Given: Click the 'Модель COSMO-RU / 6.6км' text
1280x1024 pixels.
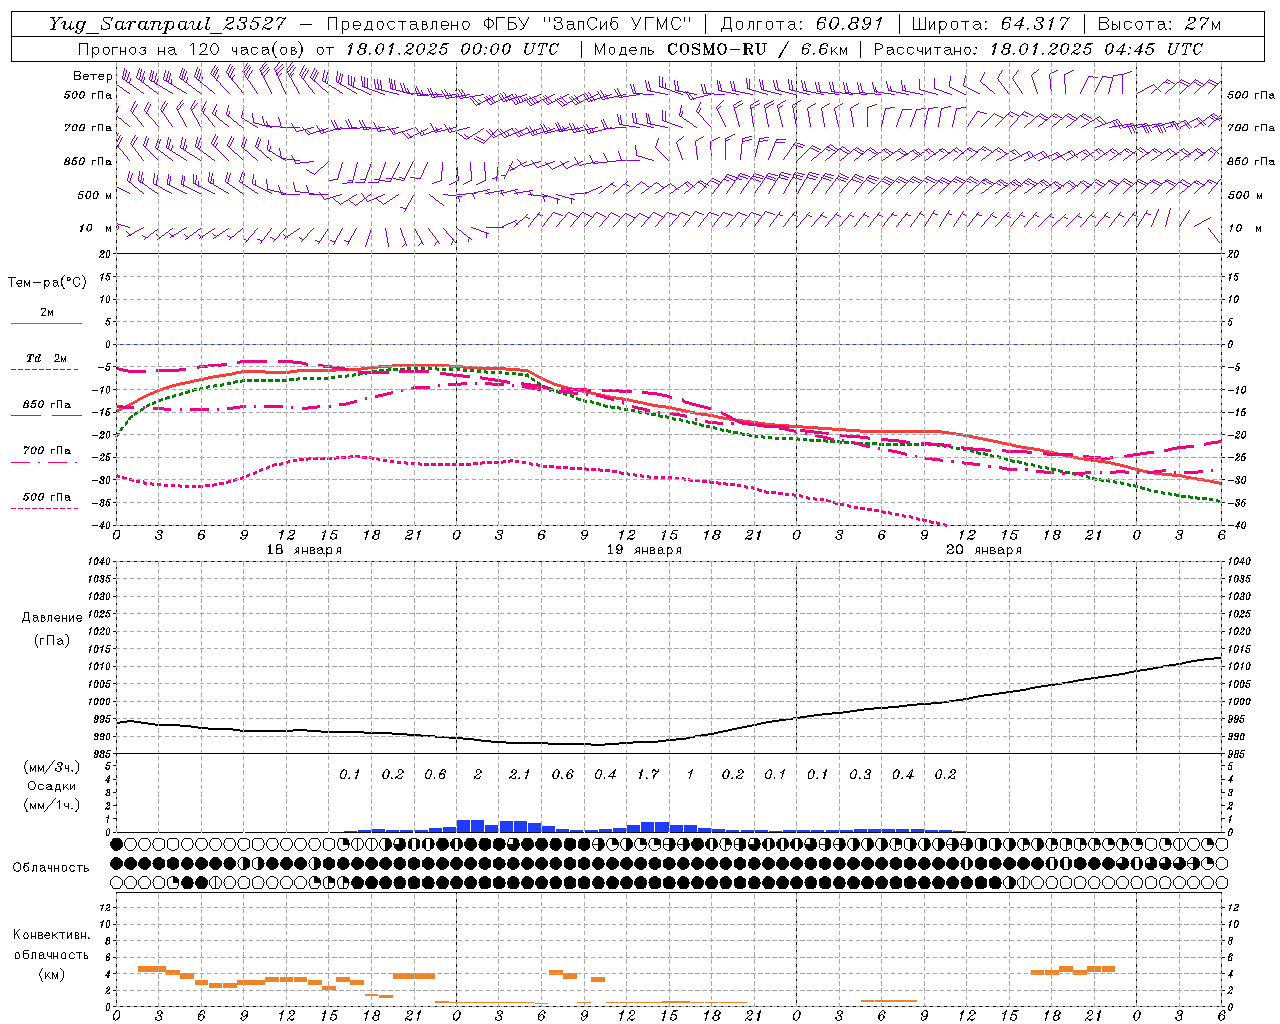Looking at the screenshot, I should point(721,49).
